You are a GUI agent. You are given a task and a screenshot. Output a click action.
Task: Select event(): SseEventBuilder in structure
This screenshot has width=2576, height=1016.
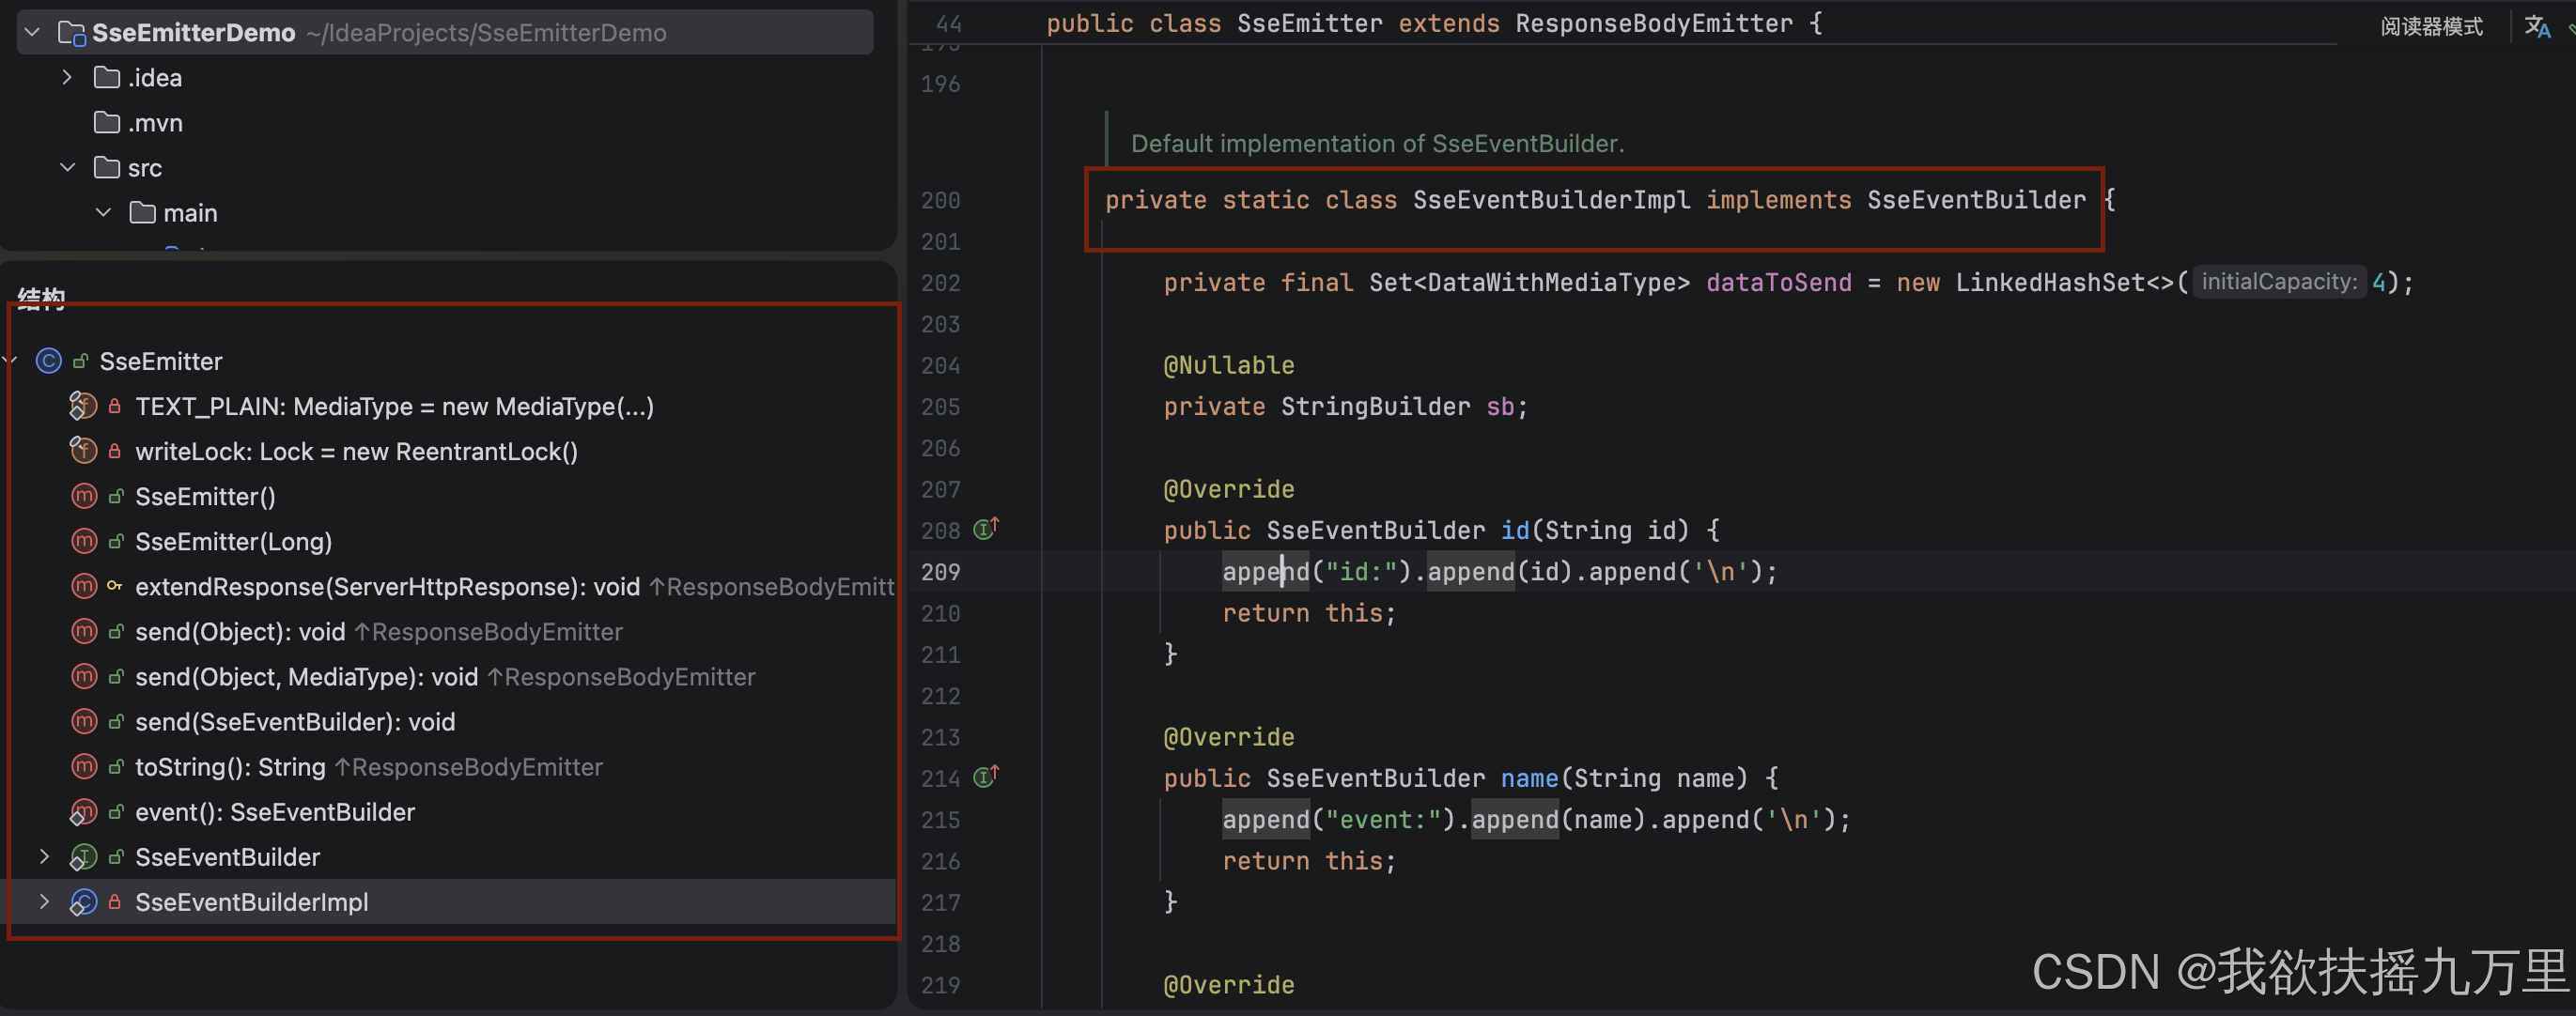click(275, 812)
